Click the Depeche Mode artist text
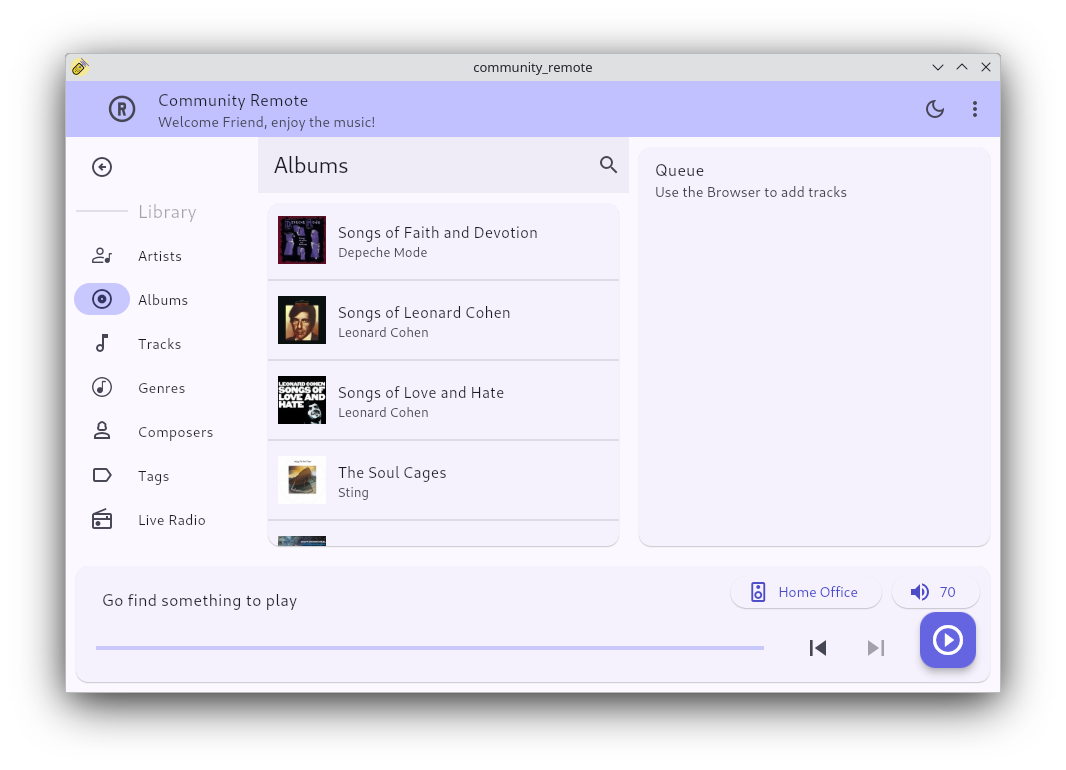The image size is (1066, 770). [383, 252]
